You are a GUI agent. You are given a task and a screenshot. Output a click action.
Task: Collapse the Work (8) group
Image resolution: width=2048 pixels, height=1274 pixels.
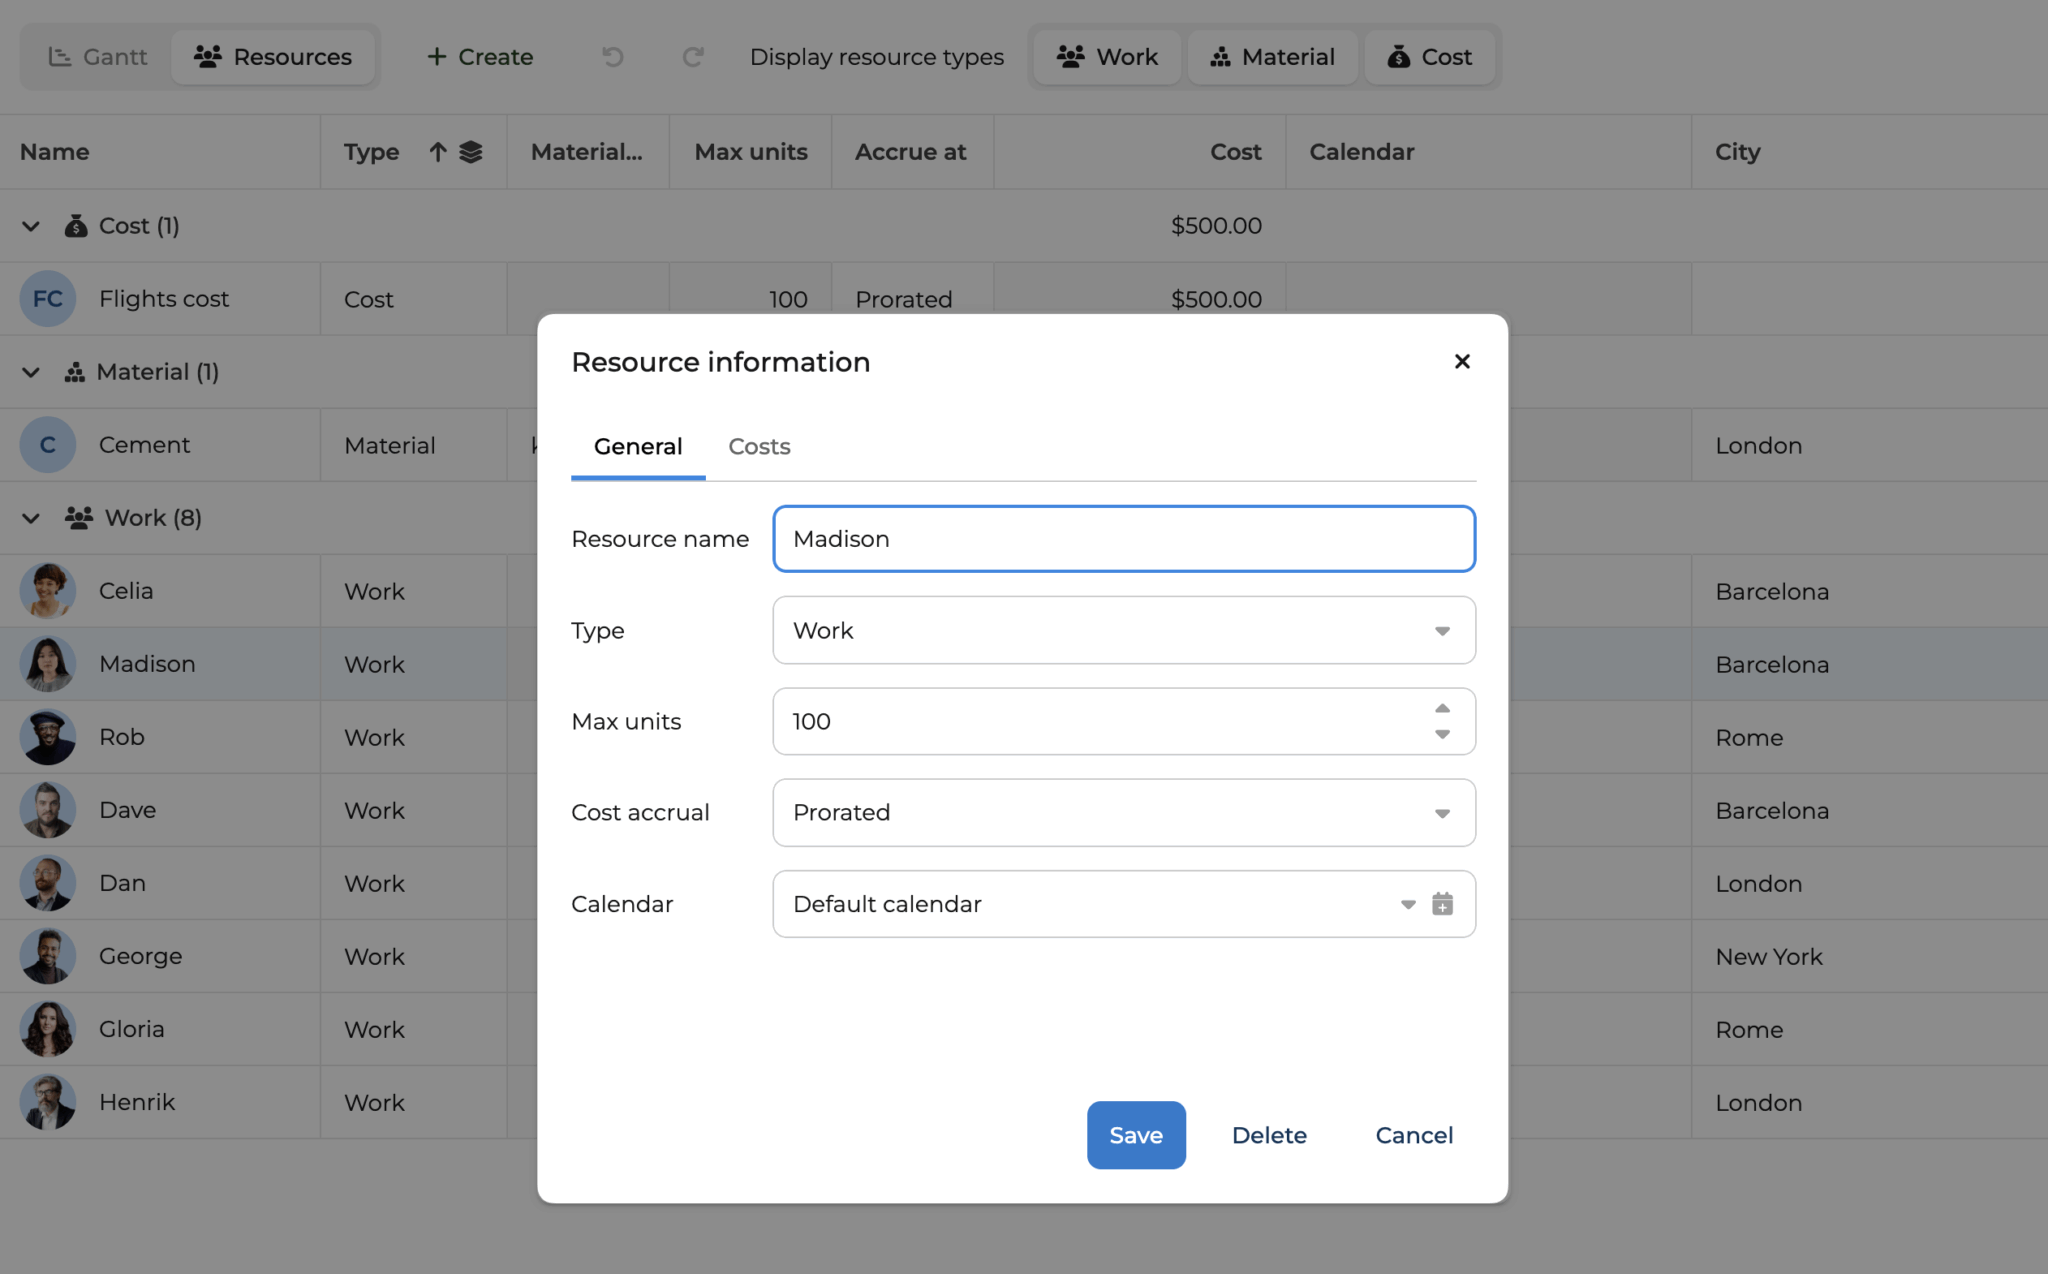click(x=31, y=518)
